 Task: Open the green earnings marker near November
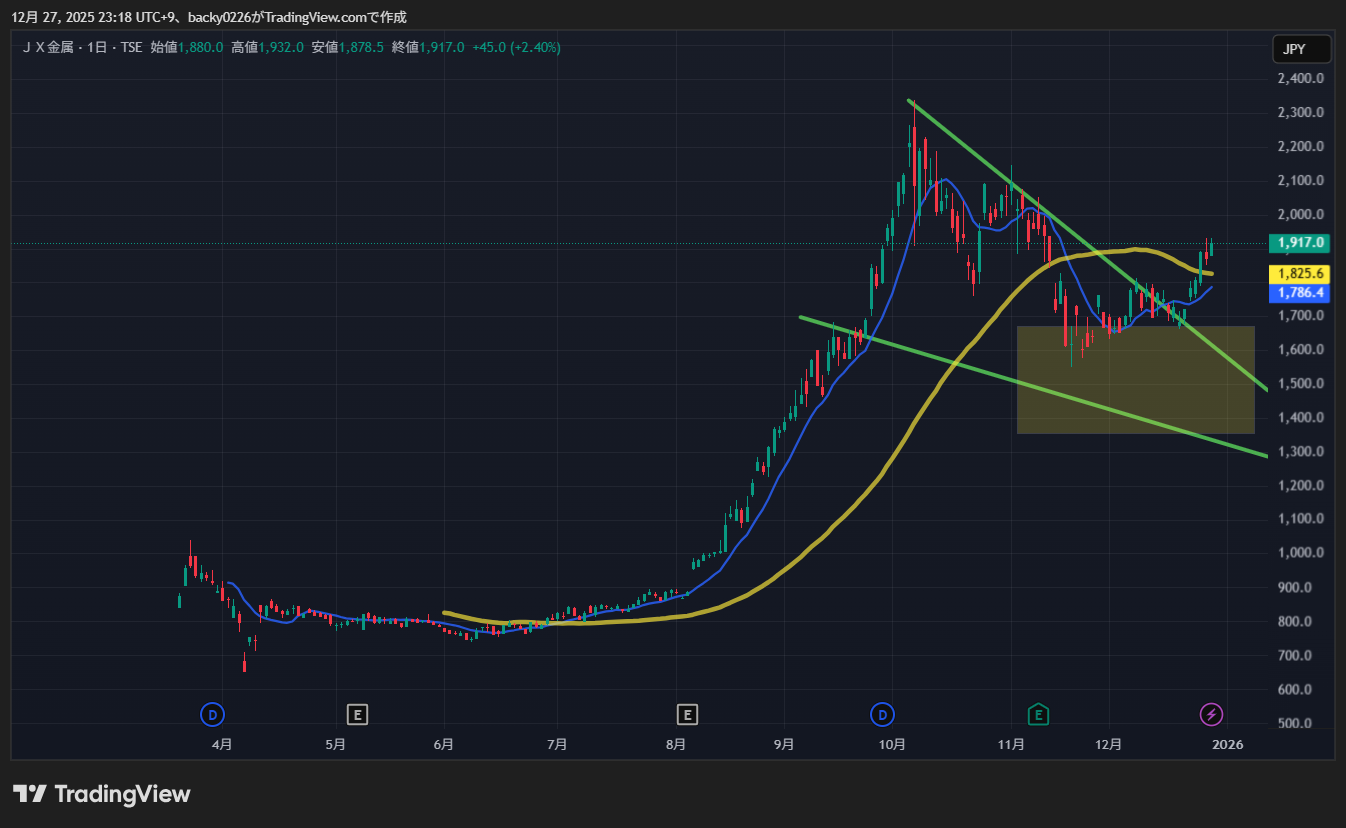[1040, 714]
